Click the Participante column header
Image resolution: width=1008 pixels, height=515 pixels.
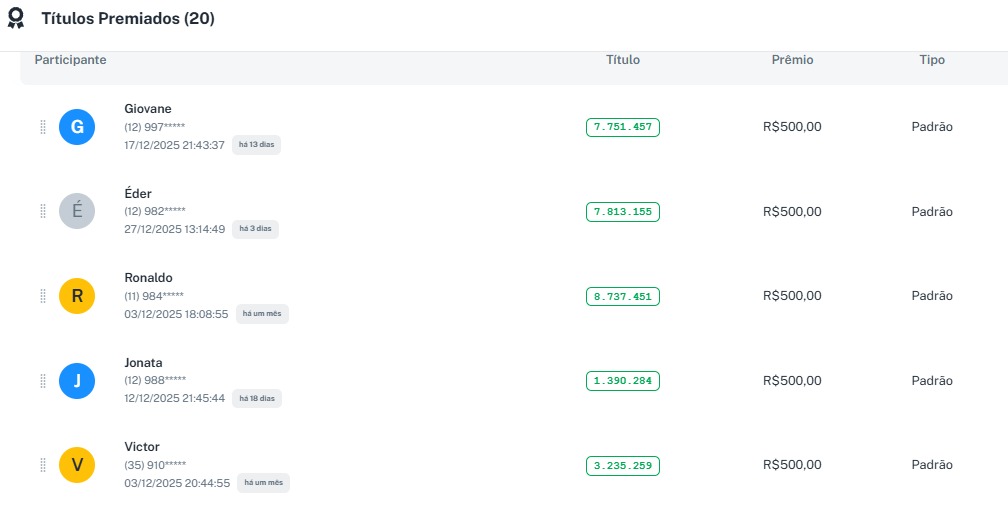pyautogui.click(x=70, y=60)
